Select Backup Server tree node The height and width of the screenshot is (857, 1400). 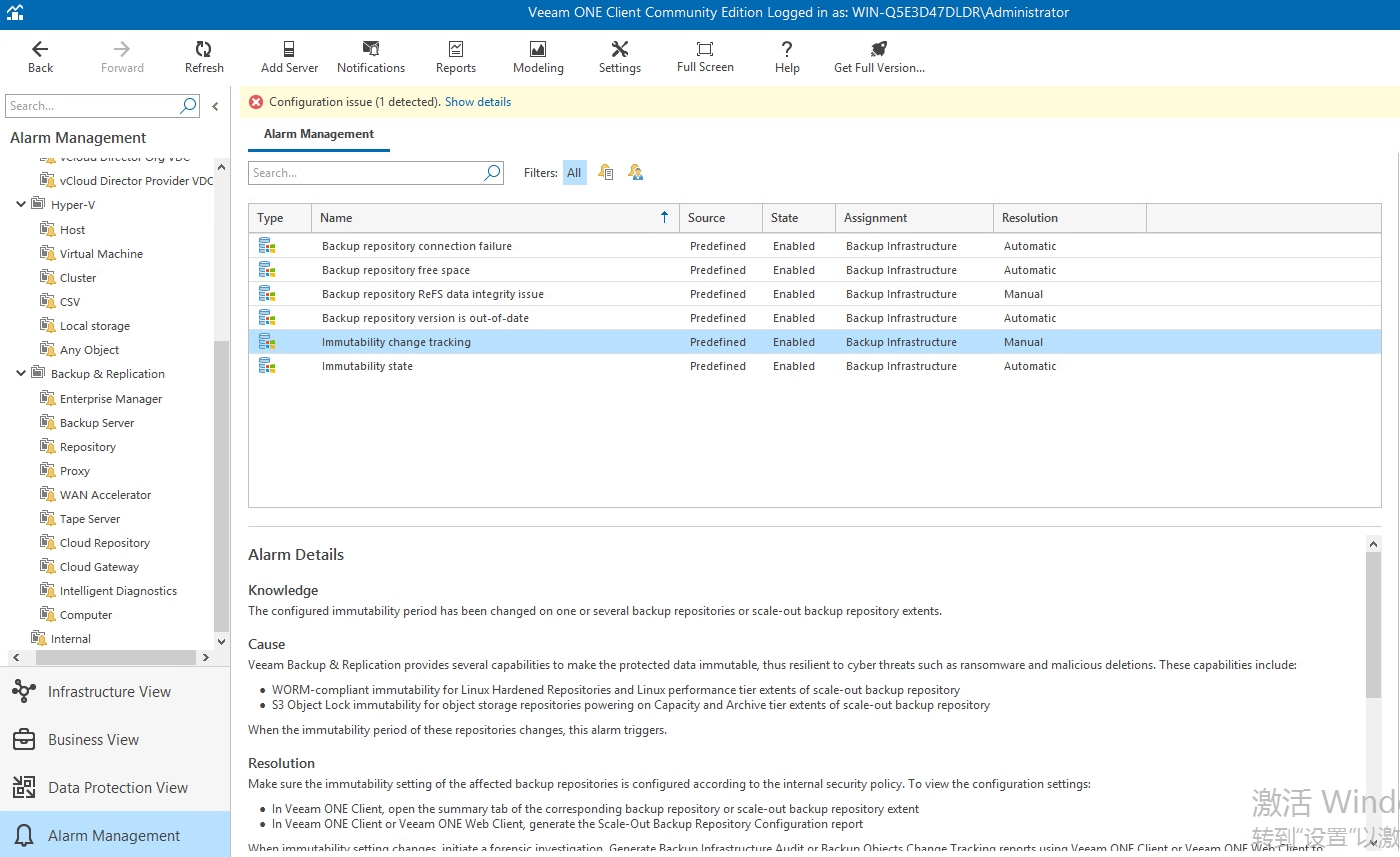pos(96,423)
